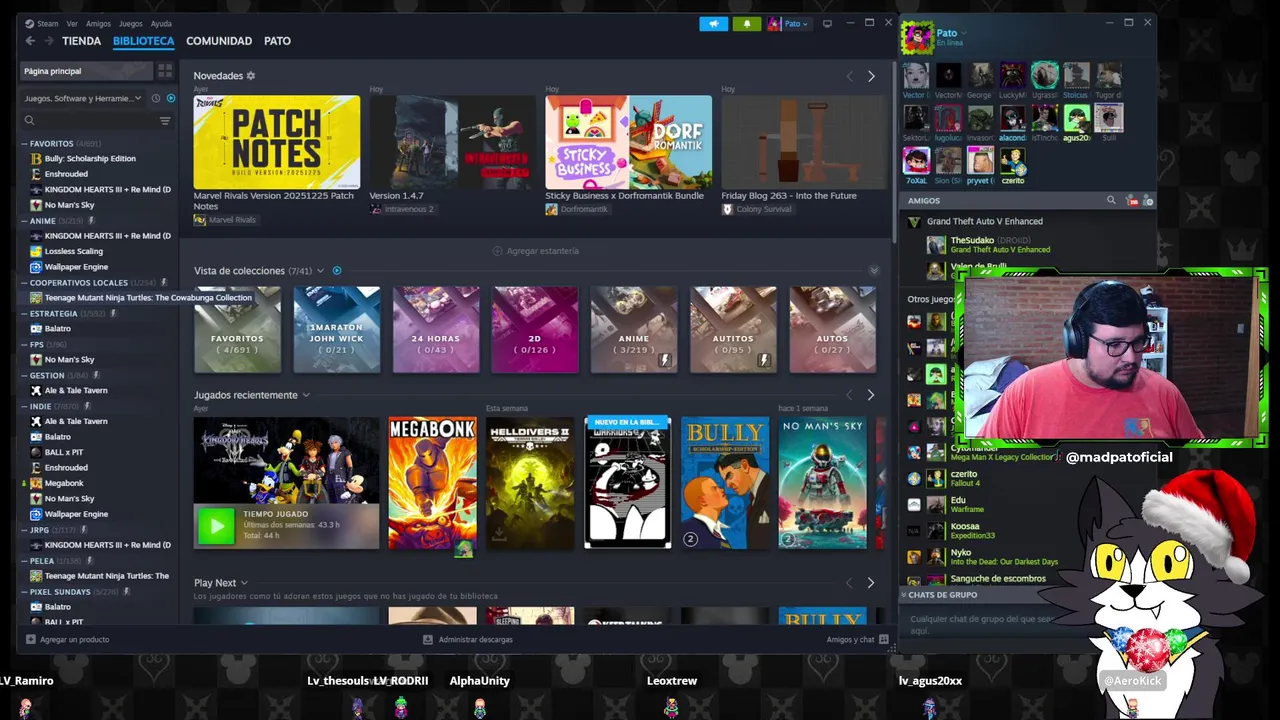Open the 24 Horas collection tile
Image resolution: width=1280 pixels, height=720 pixels.
coord(436,329)
